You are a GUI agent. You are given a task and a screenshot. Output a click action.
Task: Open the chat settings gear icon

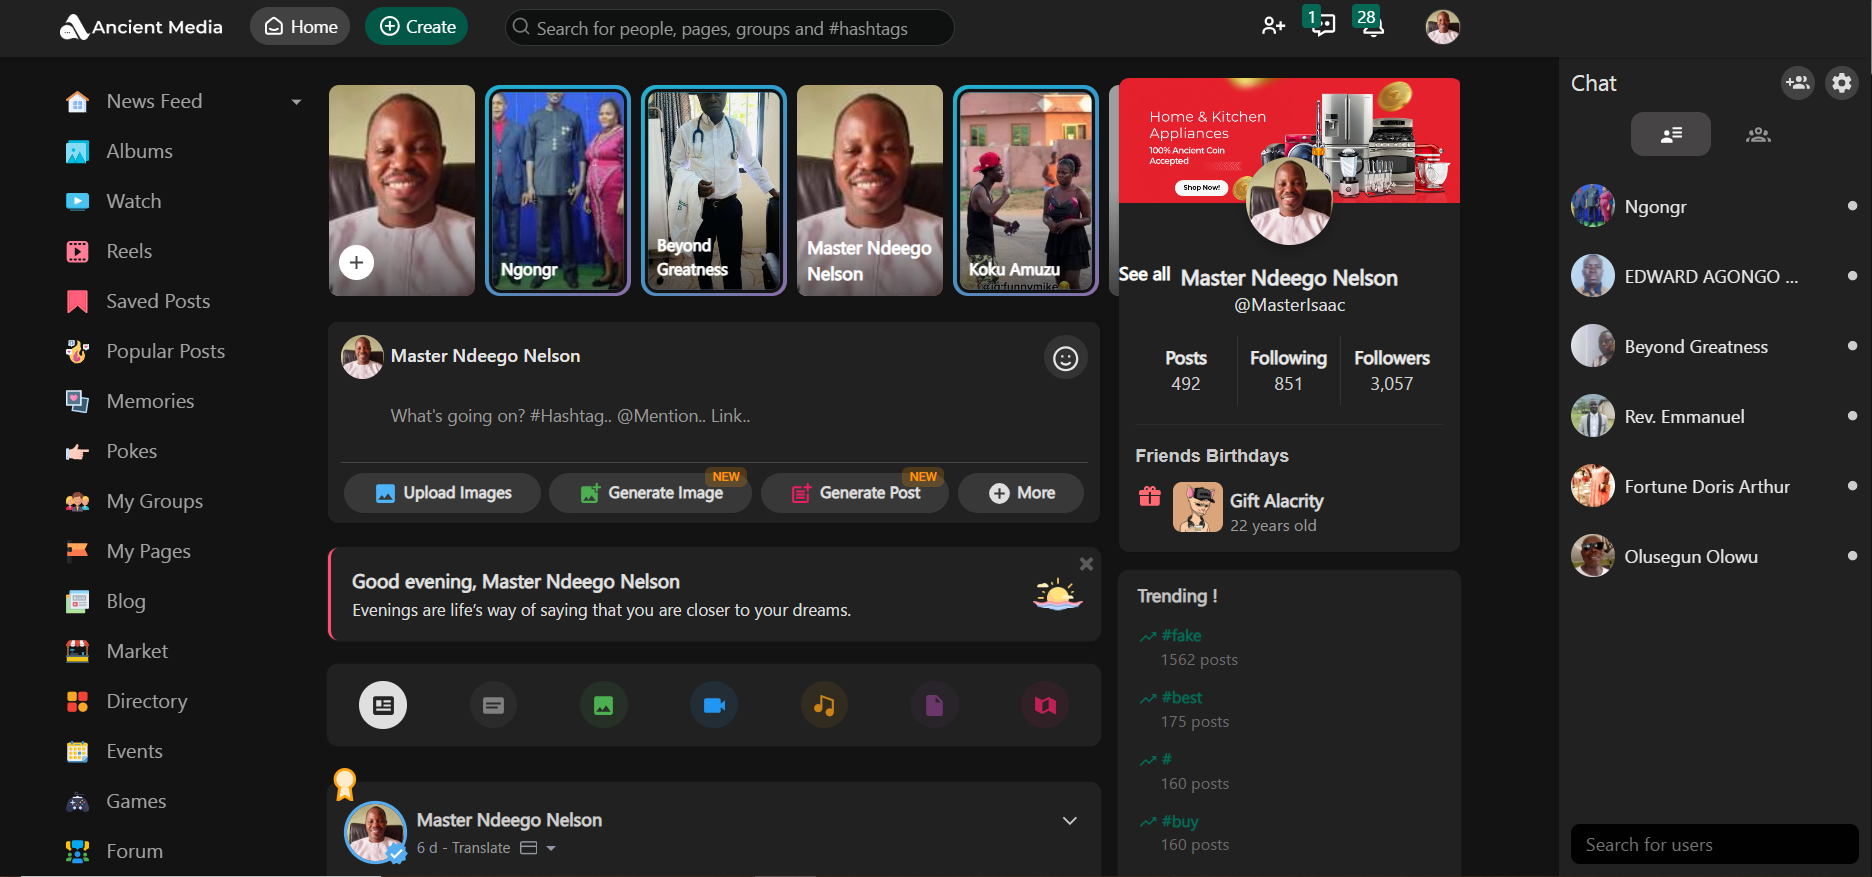1841,83
